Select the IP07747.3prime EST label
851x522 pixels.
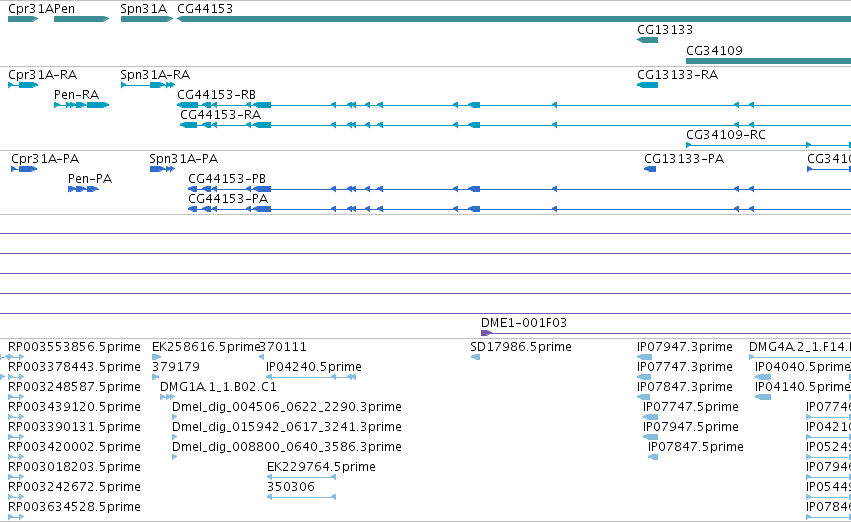click(685, 367)
